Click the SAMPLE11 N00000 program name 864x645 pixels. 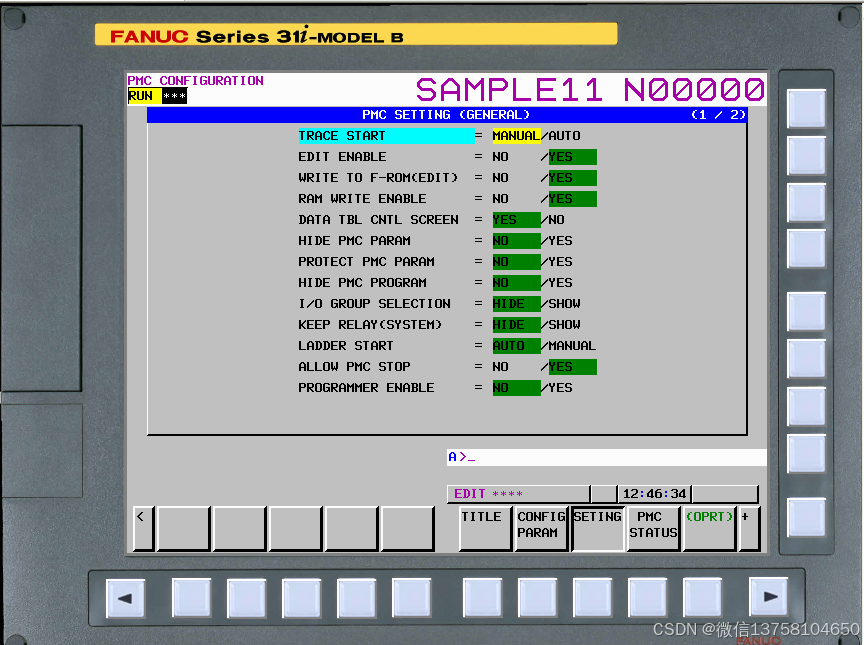(590, 90)
